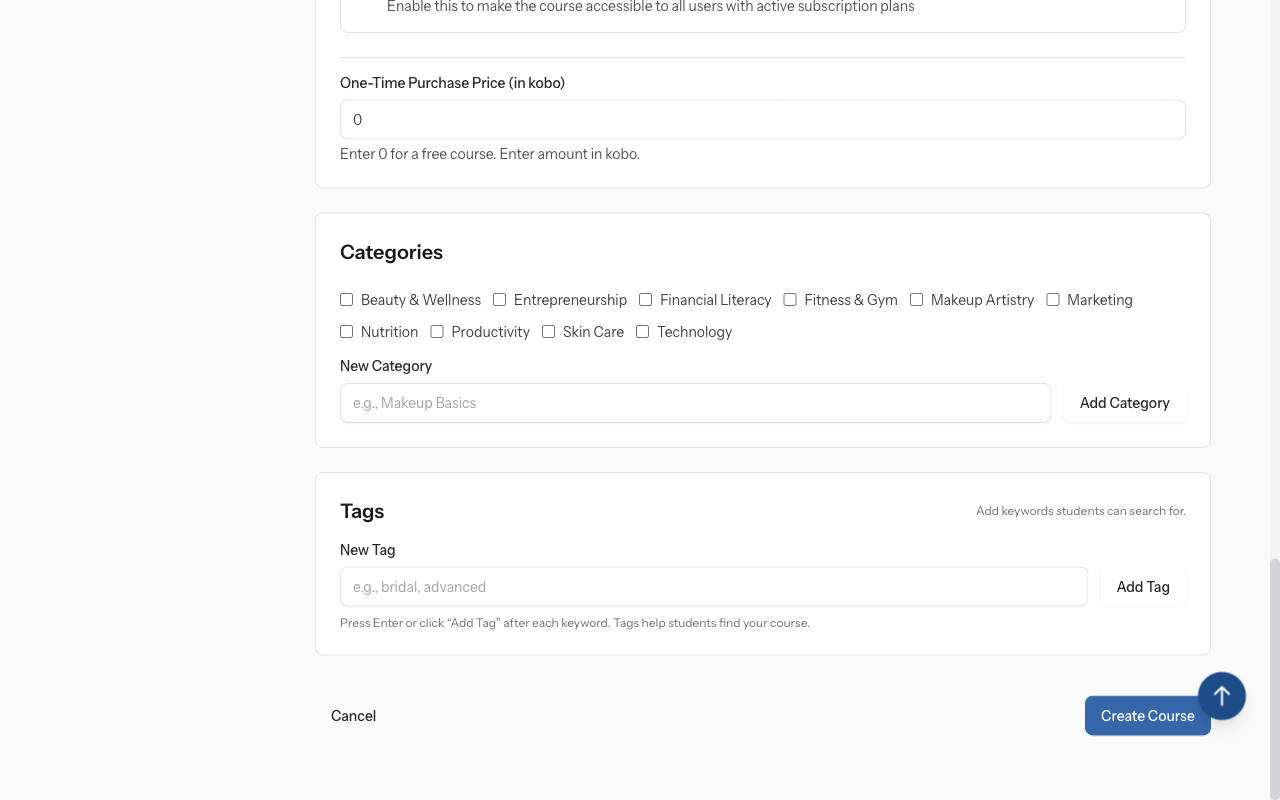The image size is (1280, 800).
Task: Check the Beauty & Wellness category
Action: pyautogui.click(x=347, y=300)
